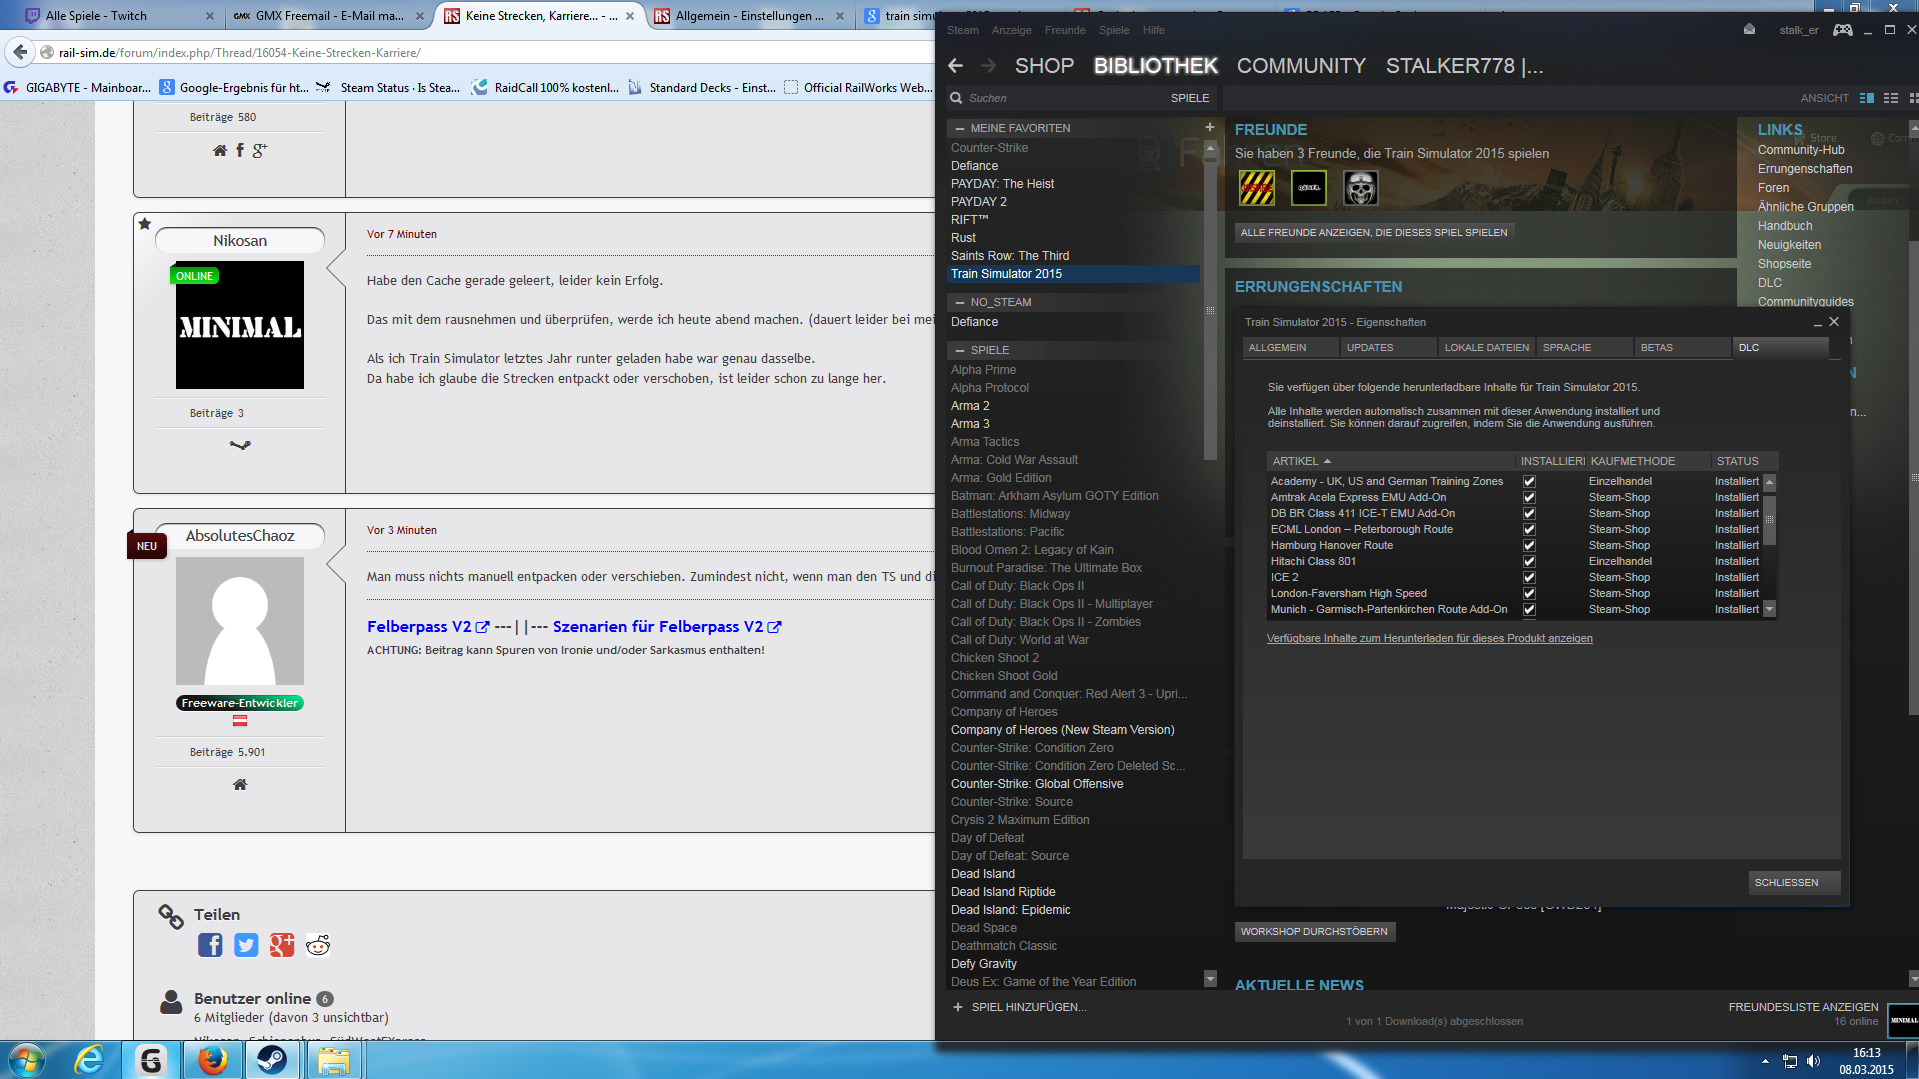
Task: Toggle London-Faversham High Speed checkbox
Action: point(1529,593)
